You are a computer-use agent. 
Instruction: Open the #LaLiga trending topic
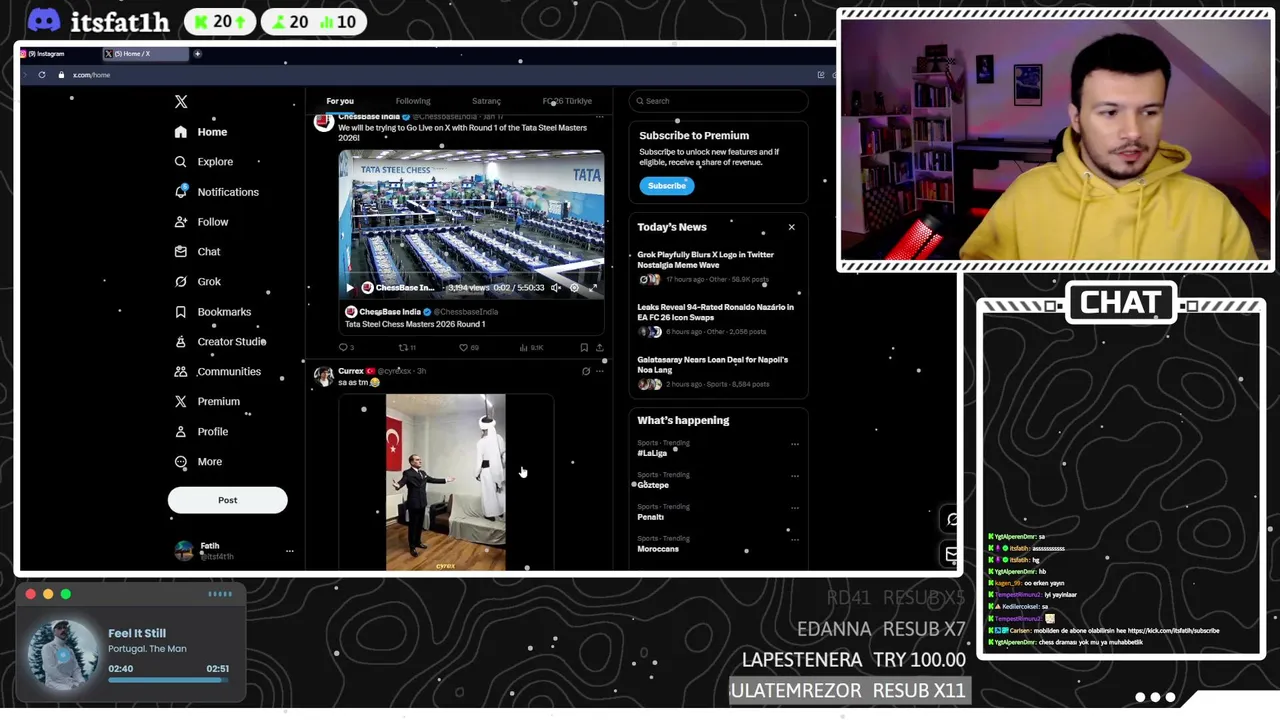(x=652, y=453)
